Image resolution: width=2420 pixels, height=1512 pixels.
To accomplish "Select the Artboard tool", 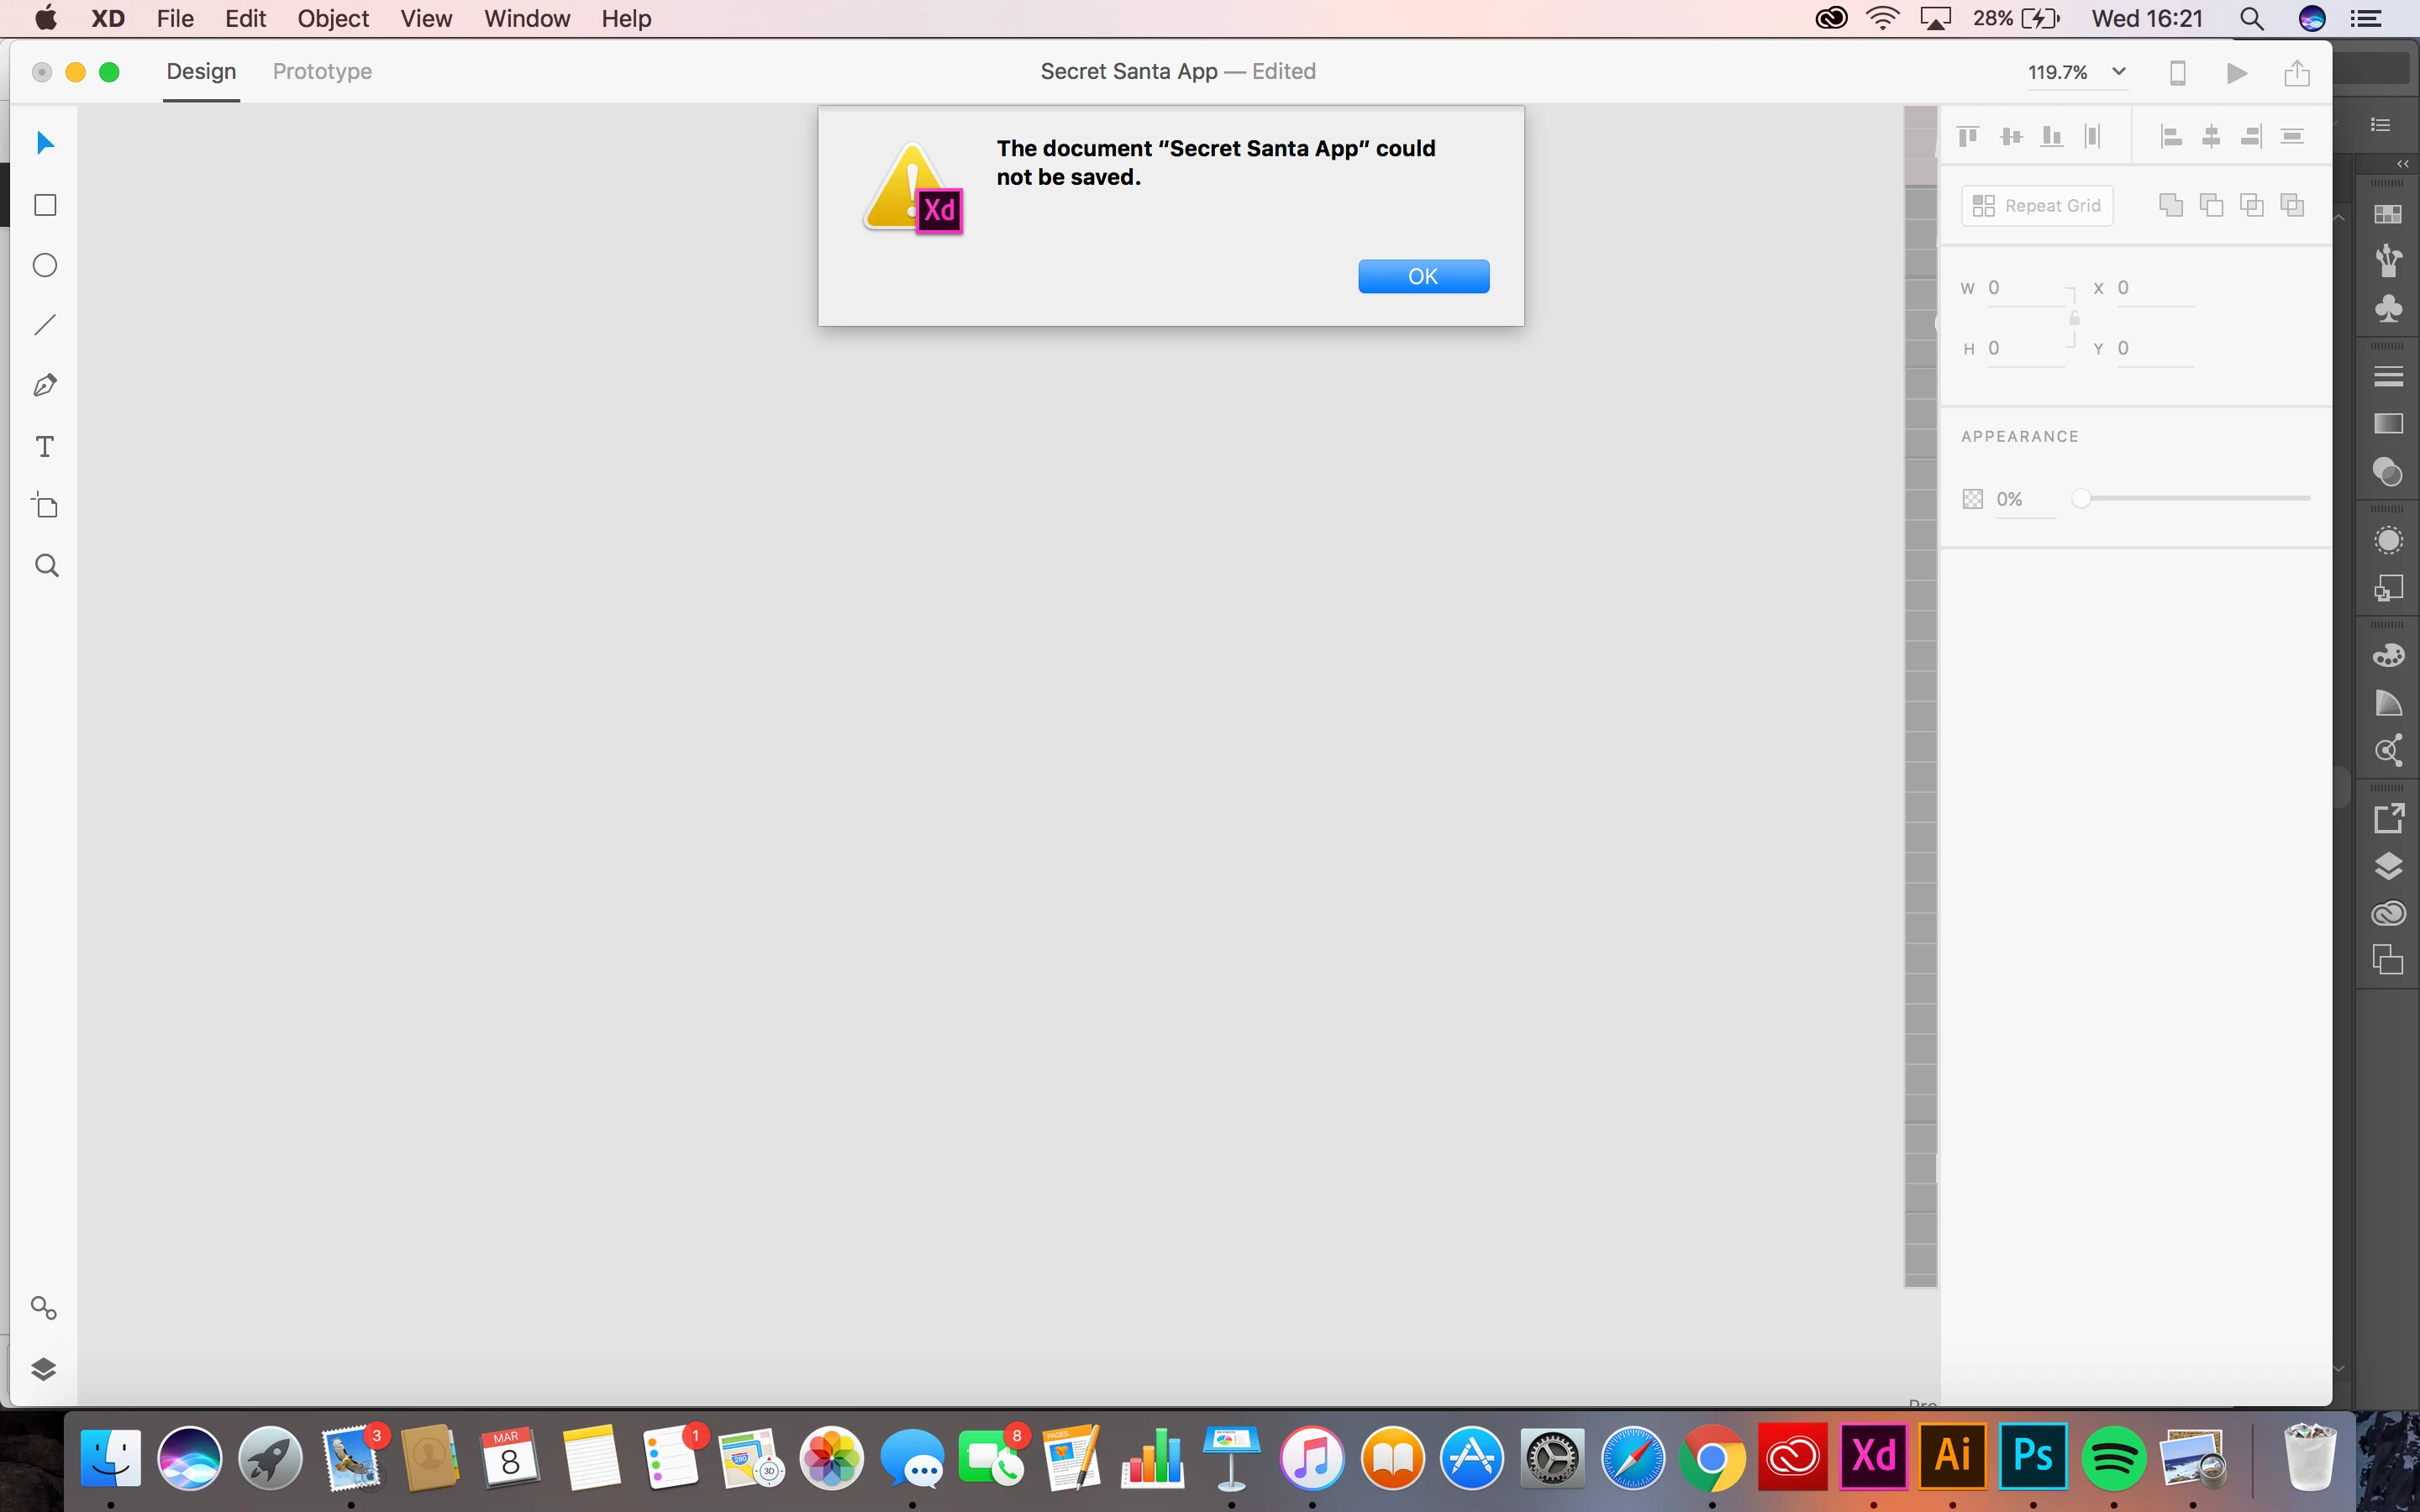I will click(x=45, y=506).
